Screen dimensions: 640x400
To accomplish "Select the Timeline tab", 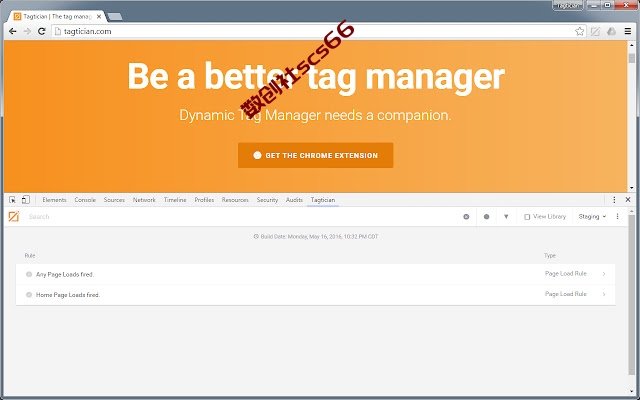I will (175, 200).
